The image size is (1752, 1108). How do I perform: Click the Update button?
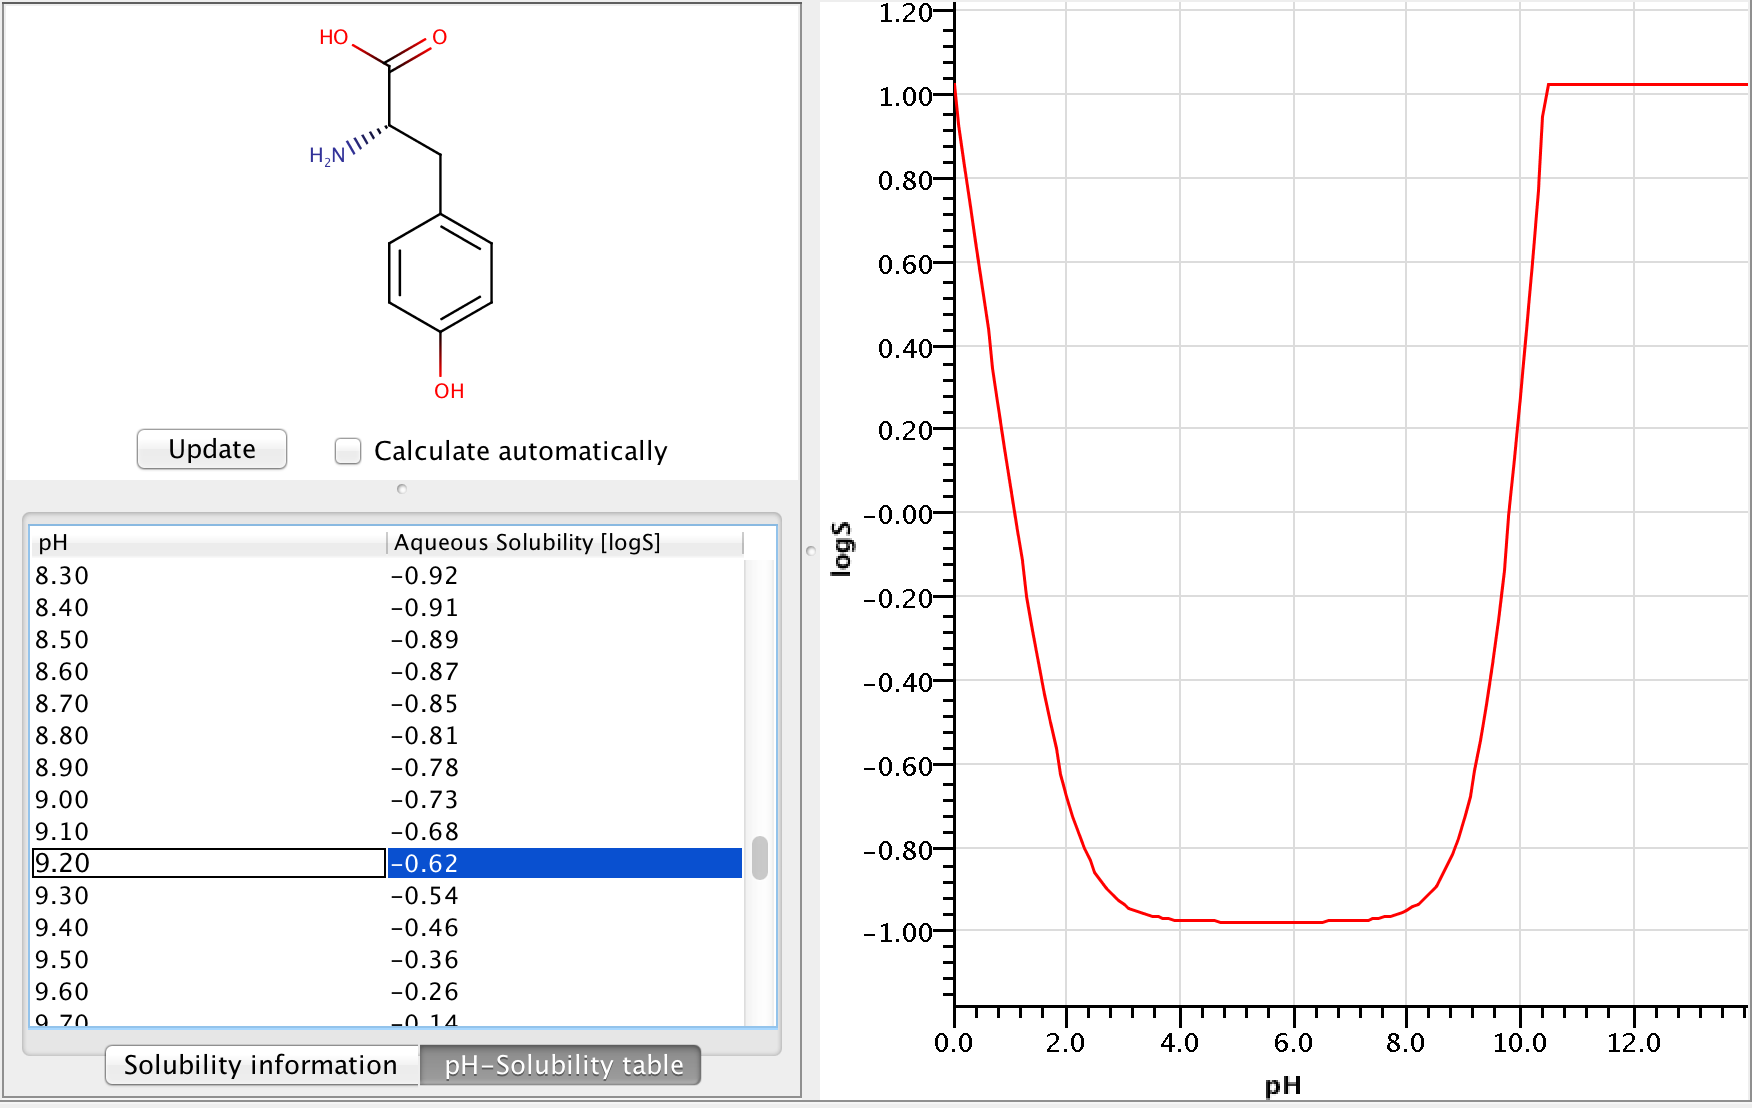click(212, 449)
